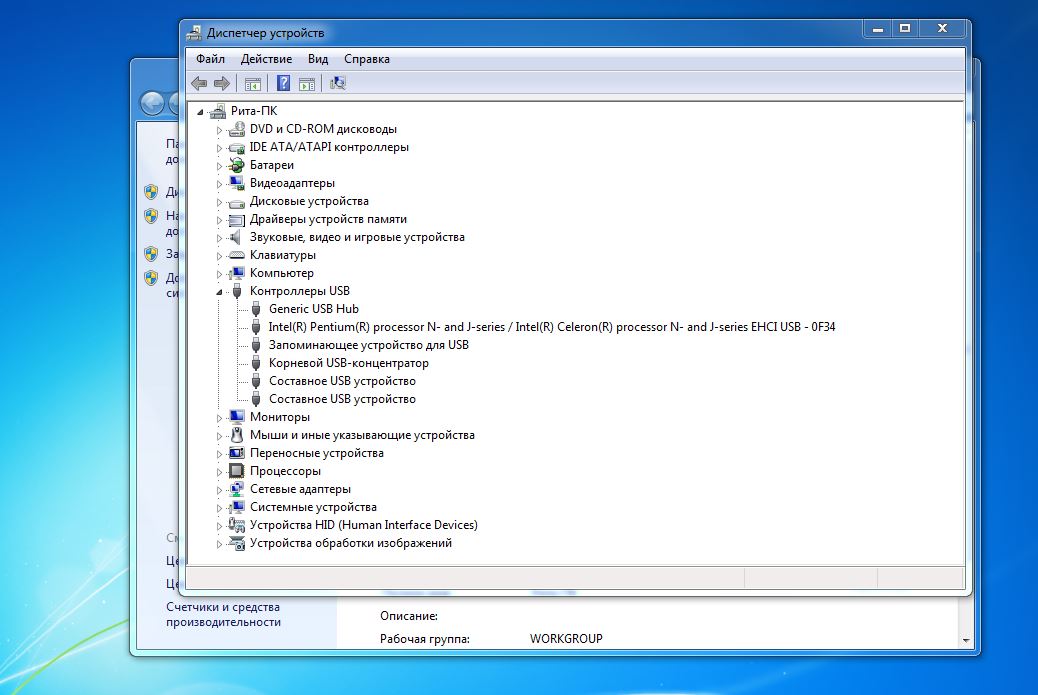Open the Действие menu
Image resolution: width=1038 pixels, height=695 pixels.
pos(266,59)
